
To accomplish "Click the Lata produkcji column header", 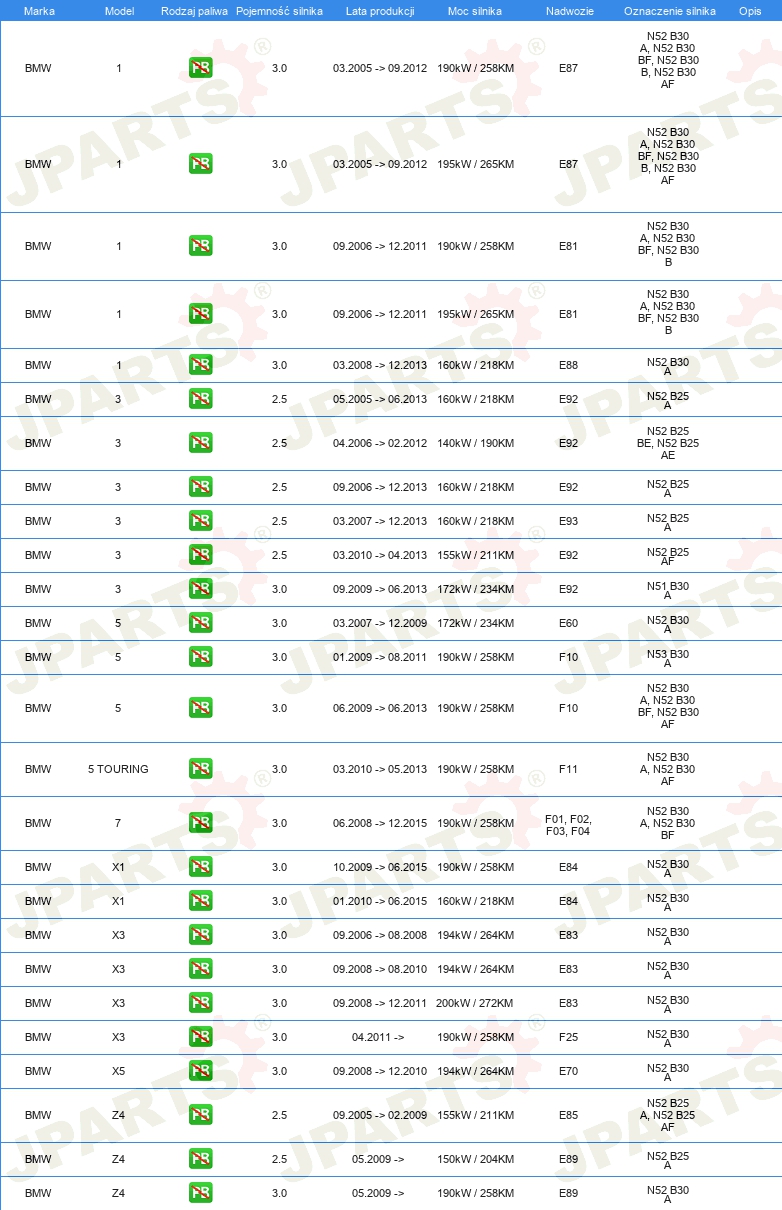I will click(x=380, y=11).
